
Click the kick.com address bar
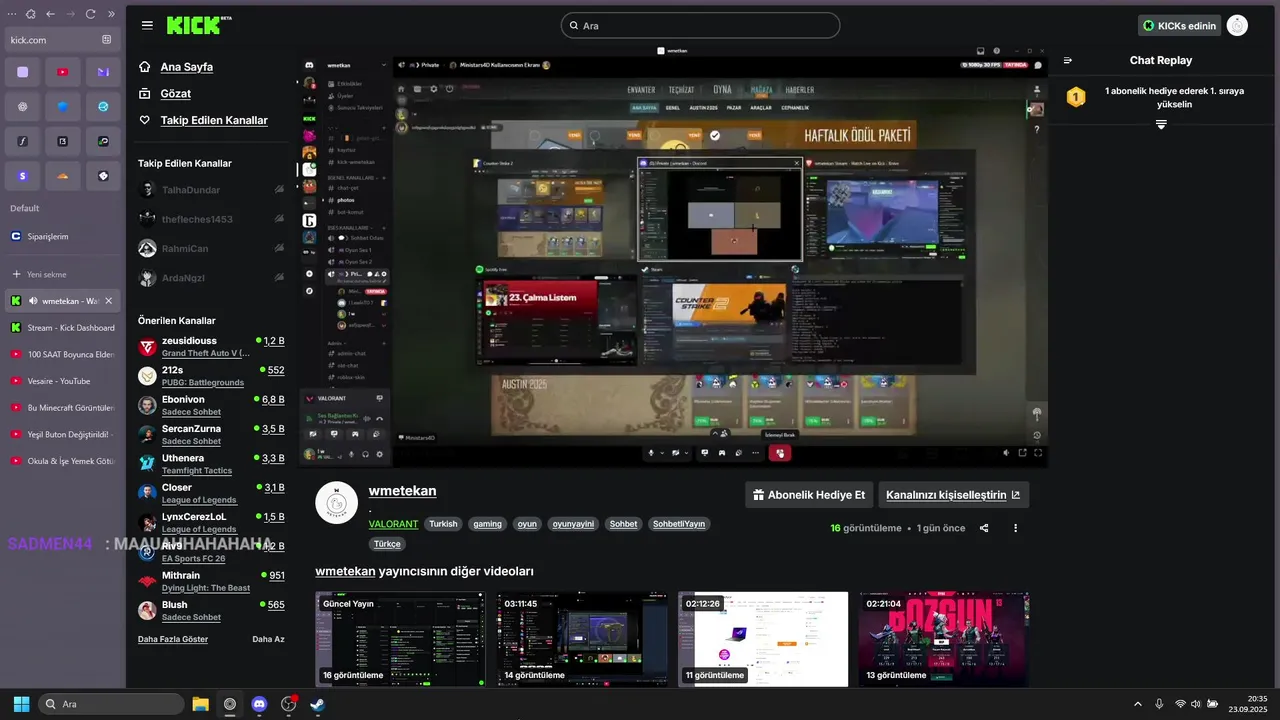coord(61,40)
